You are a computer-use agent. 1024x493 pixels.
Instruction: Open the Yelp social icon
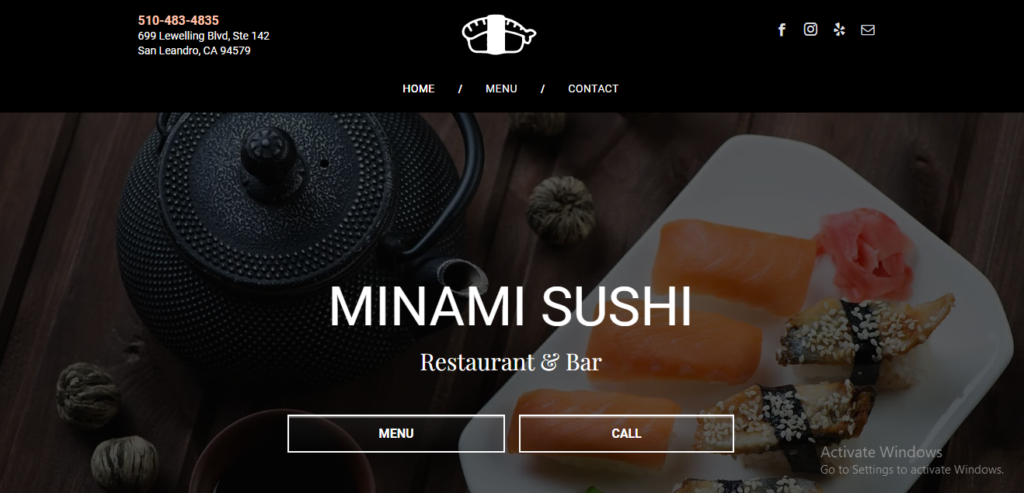(x=839, y=29)
